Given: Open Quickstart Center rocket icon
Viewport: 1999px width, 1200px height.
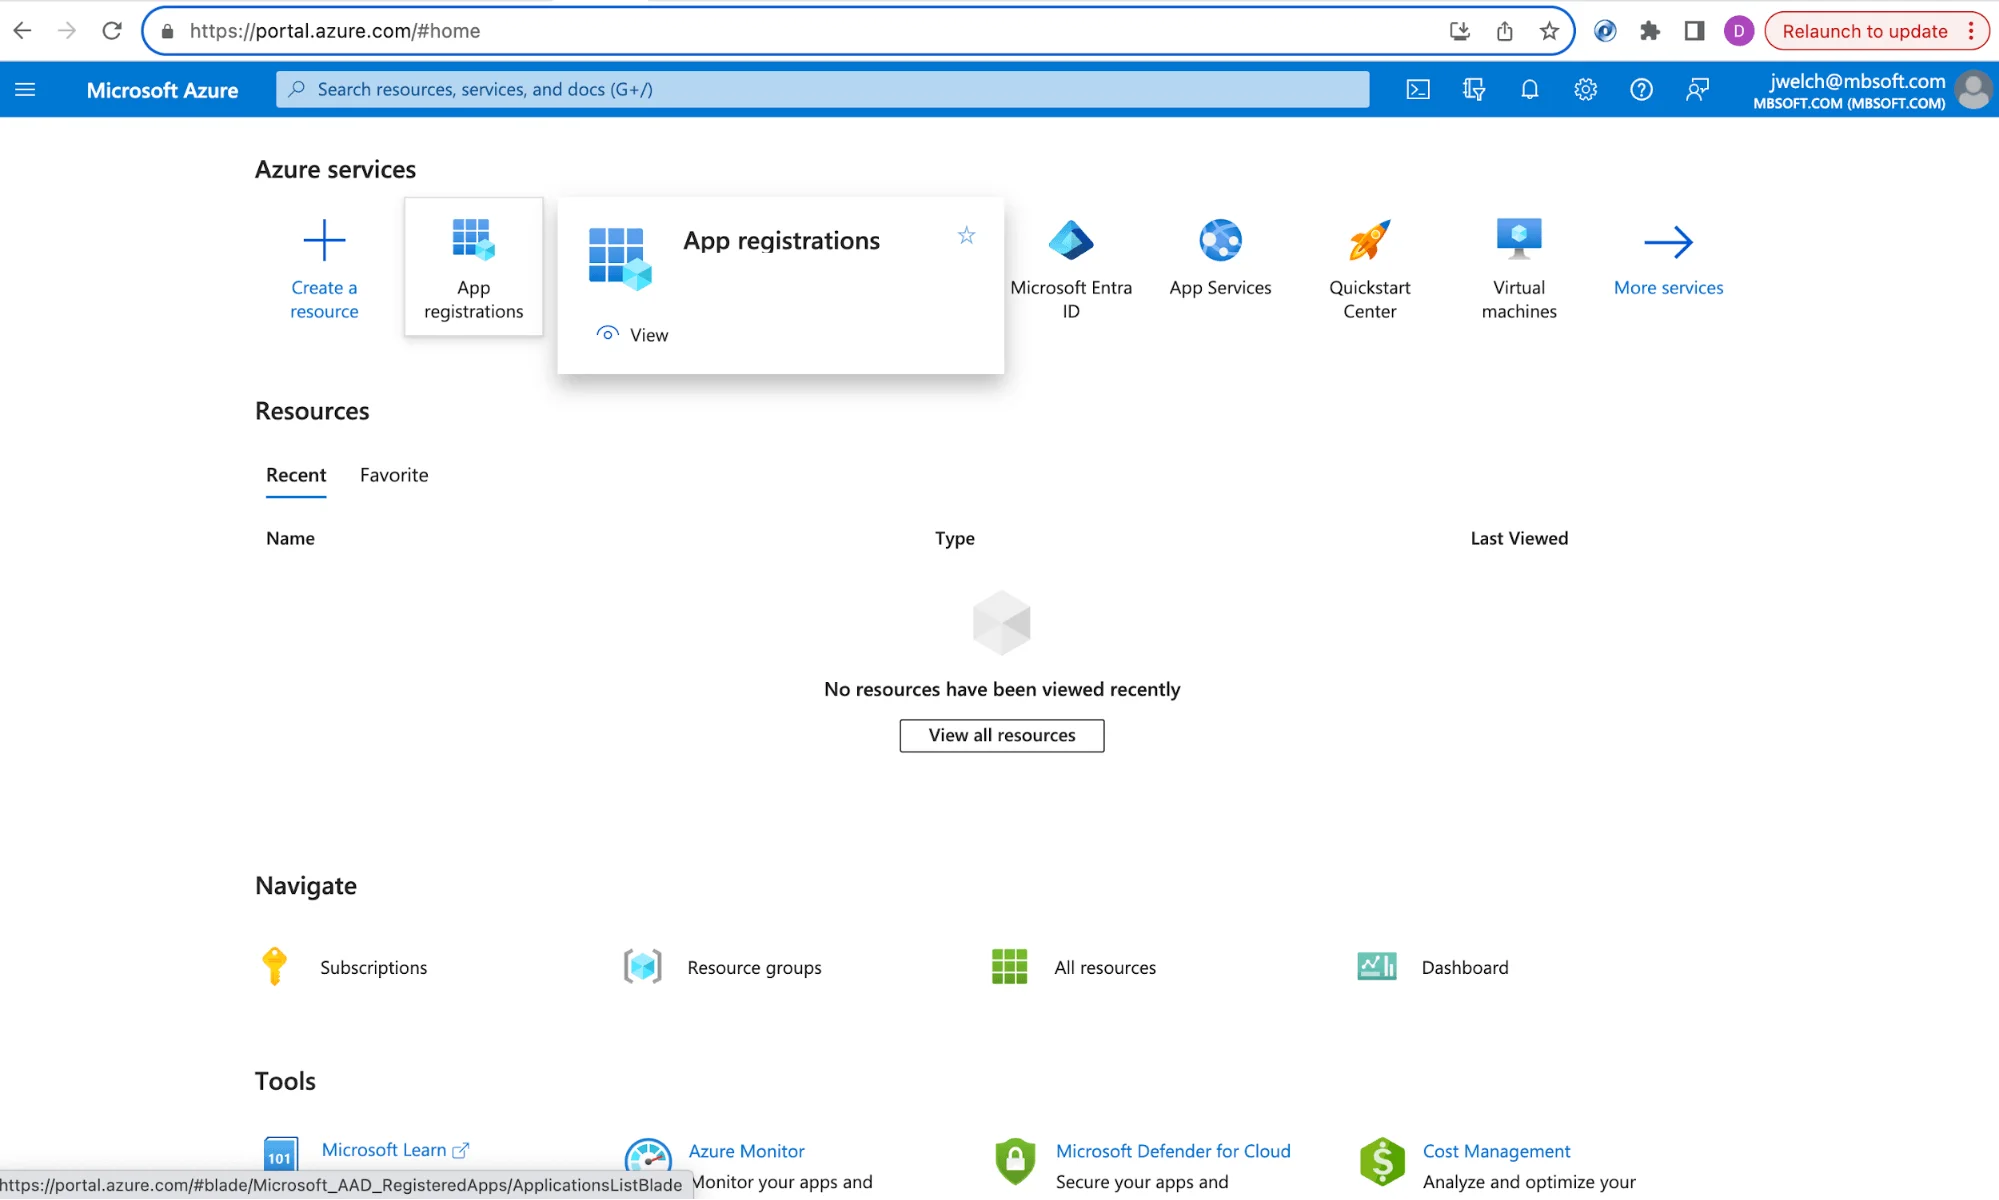Looking at the screenshot, I should pyautogui.click(x=1369, y=240).
